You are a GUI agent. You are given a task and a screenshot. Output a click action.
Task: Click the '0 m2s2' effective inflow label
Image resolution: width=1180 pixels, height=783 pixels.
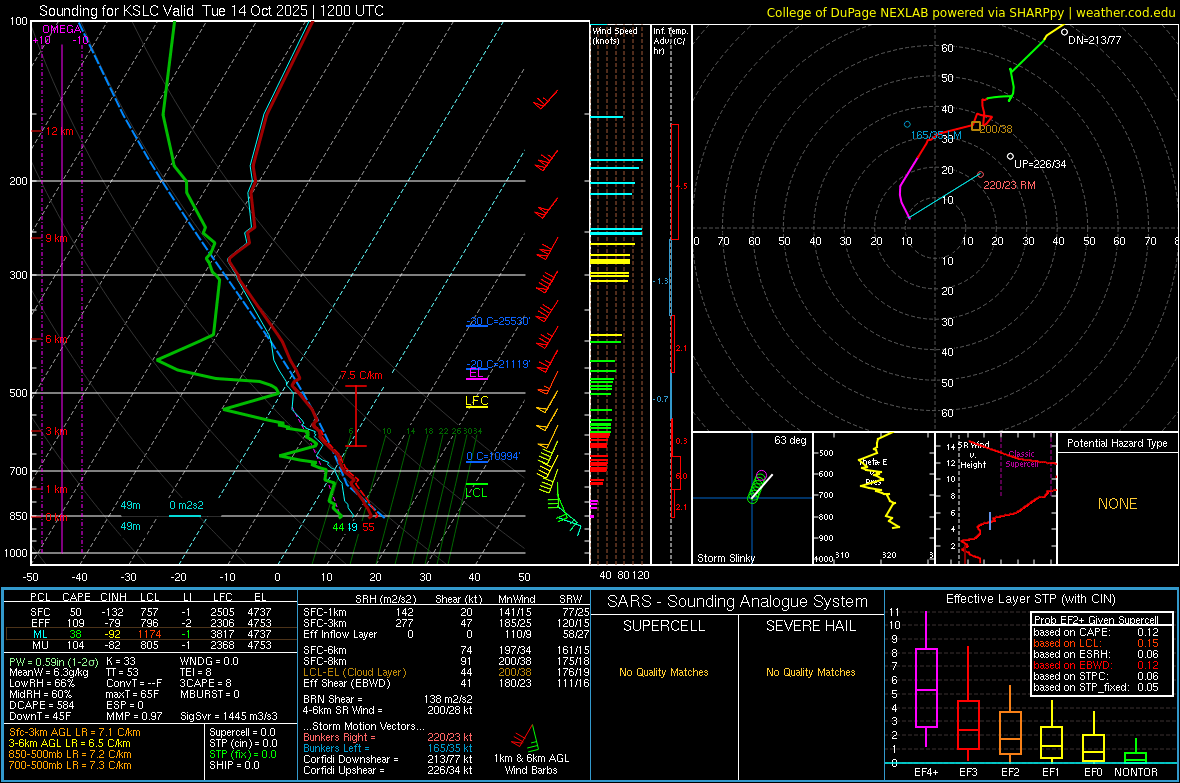(186, 505)
